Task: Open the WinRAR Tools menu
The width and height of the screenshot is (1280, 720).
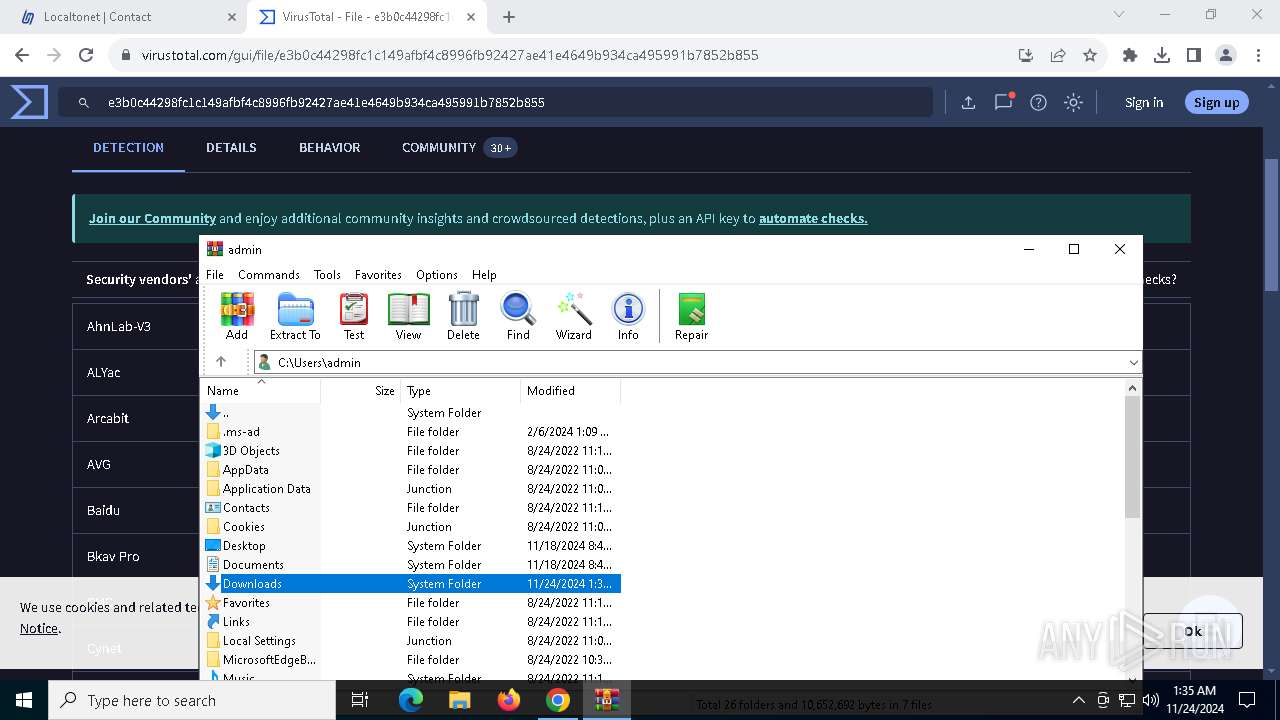Action: pyautogui.click(x=327, y=274)
